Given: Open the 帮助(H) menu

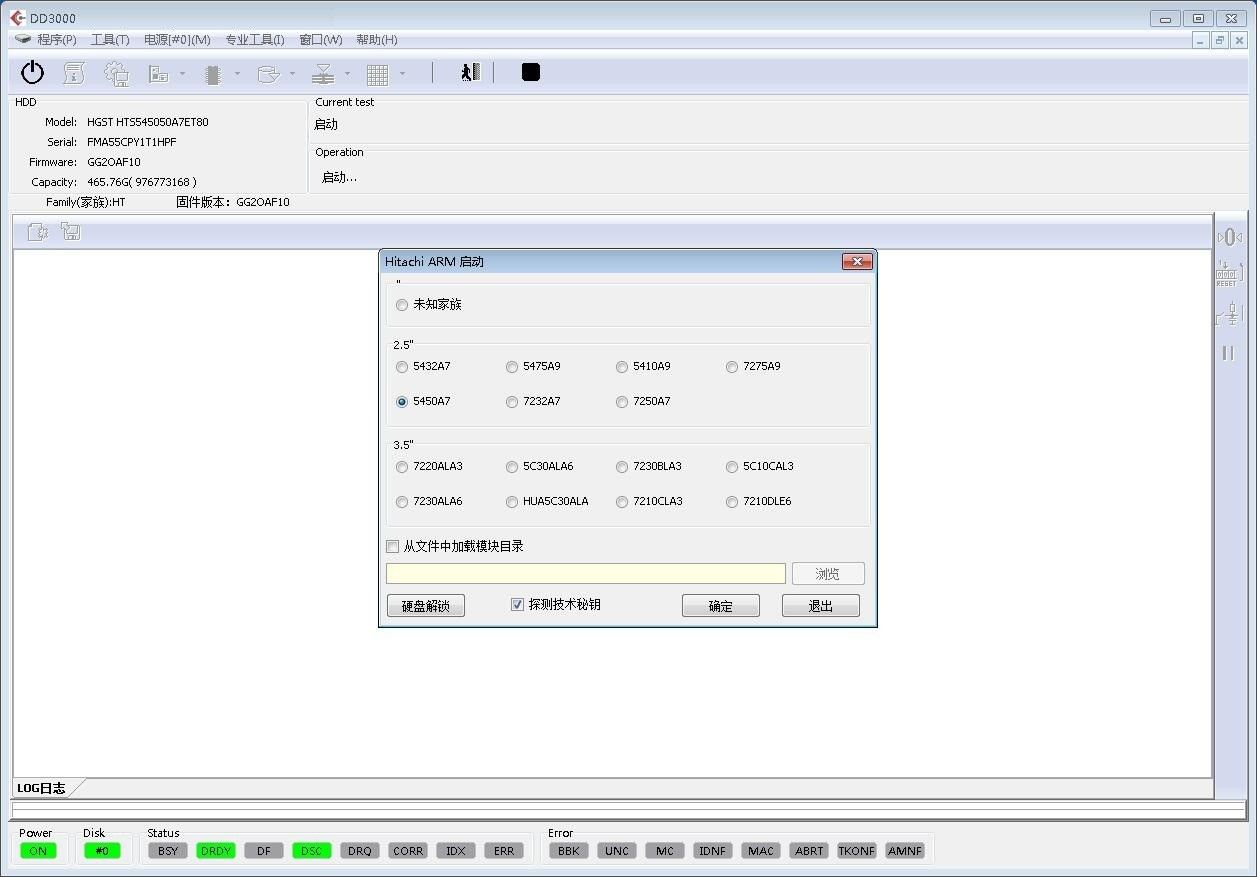Looking at the screenshot, I should point(377,40).
